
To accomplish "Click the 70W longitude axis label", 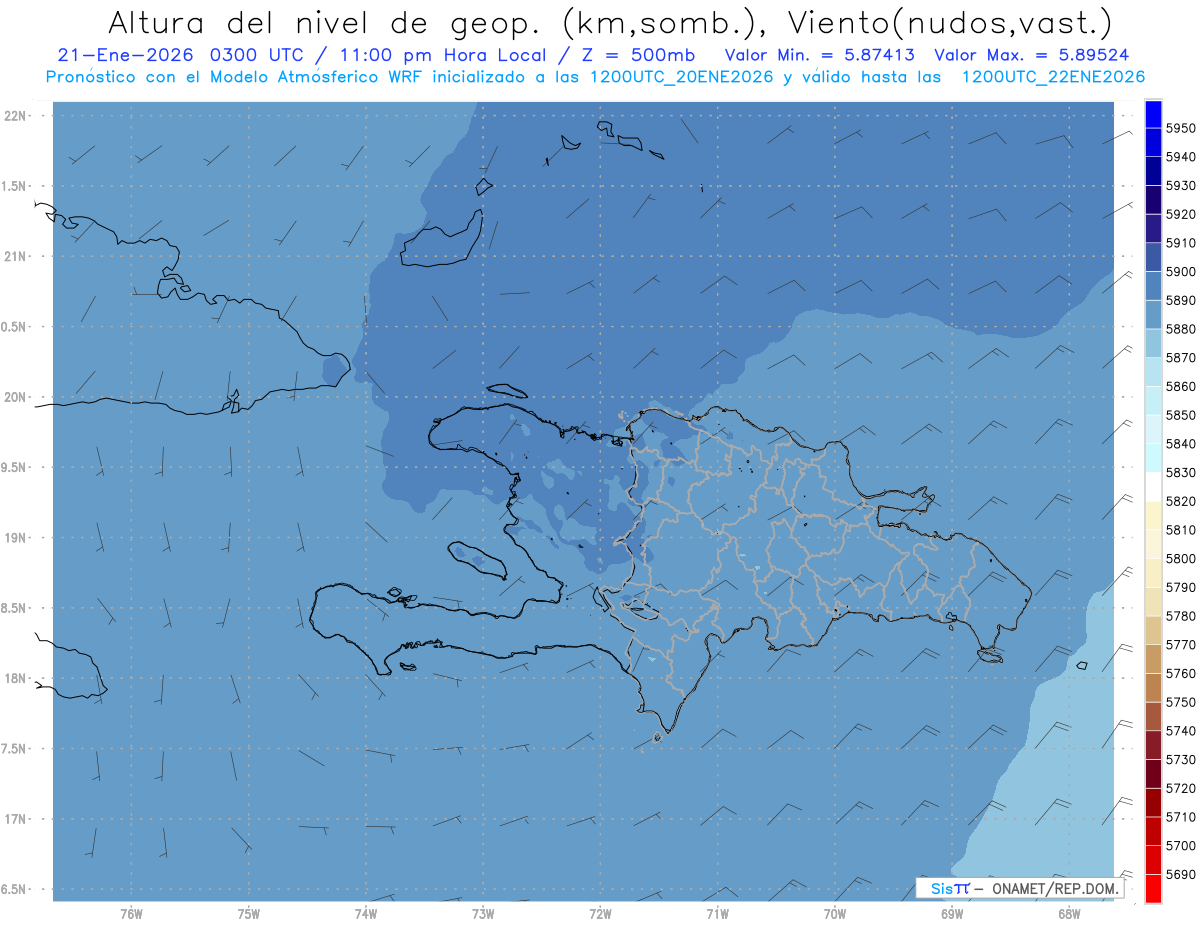I will (x=834, y=914).
